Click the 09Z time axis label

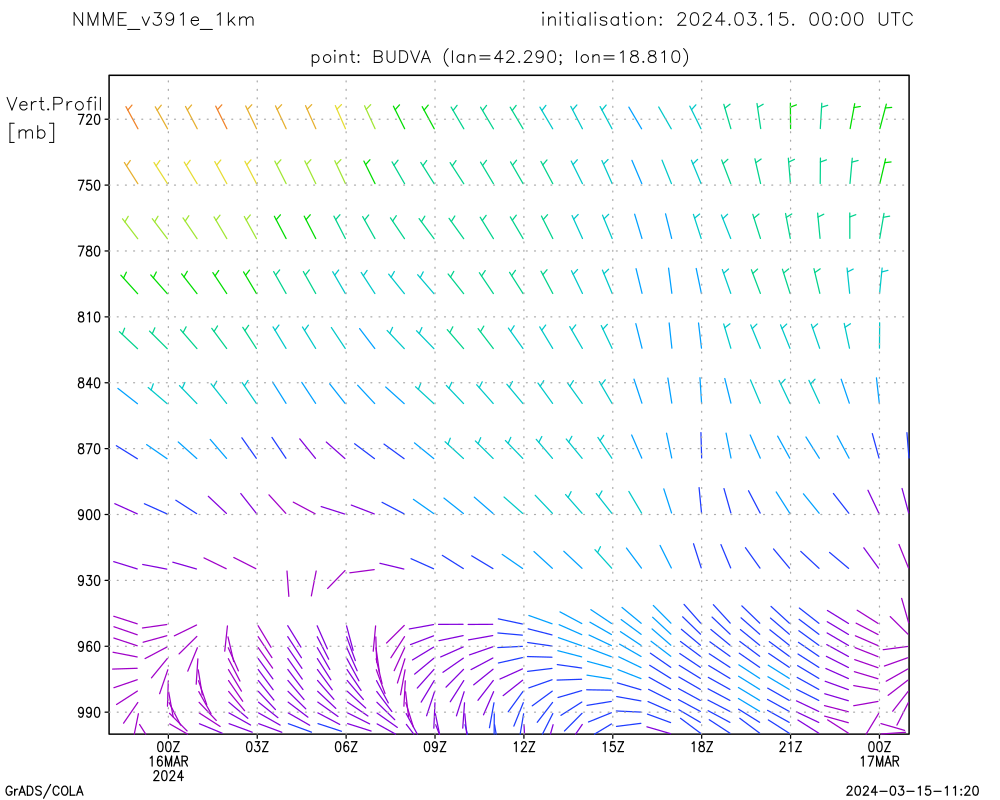tap(435, 746)
